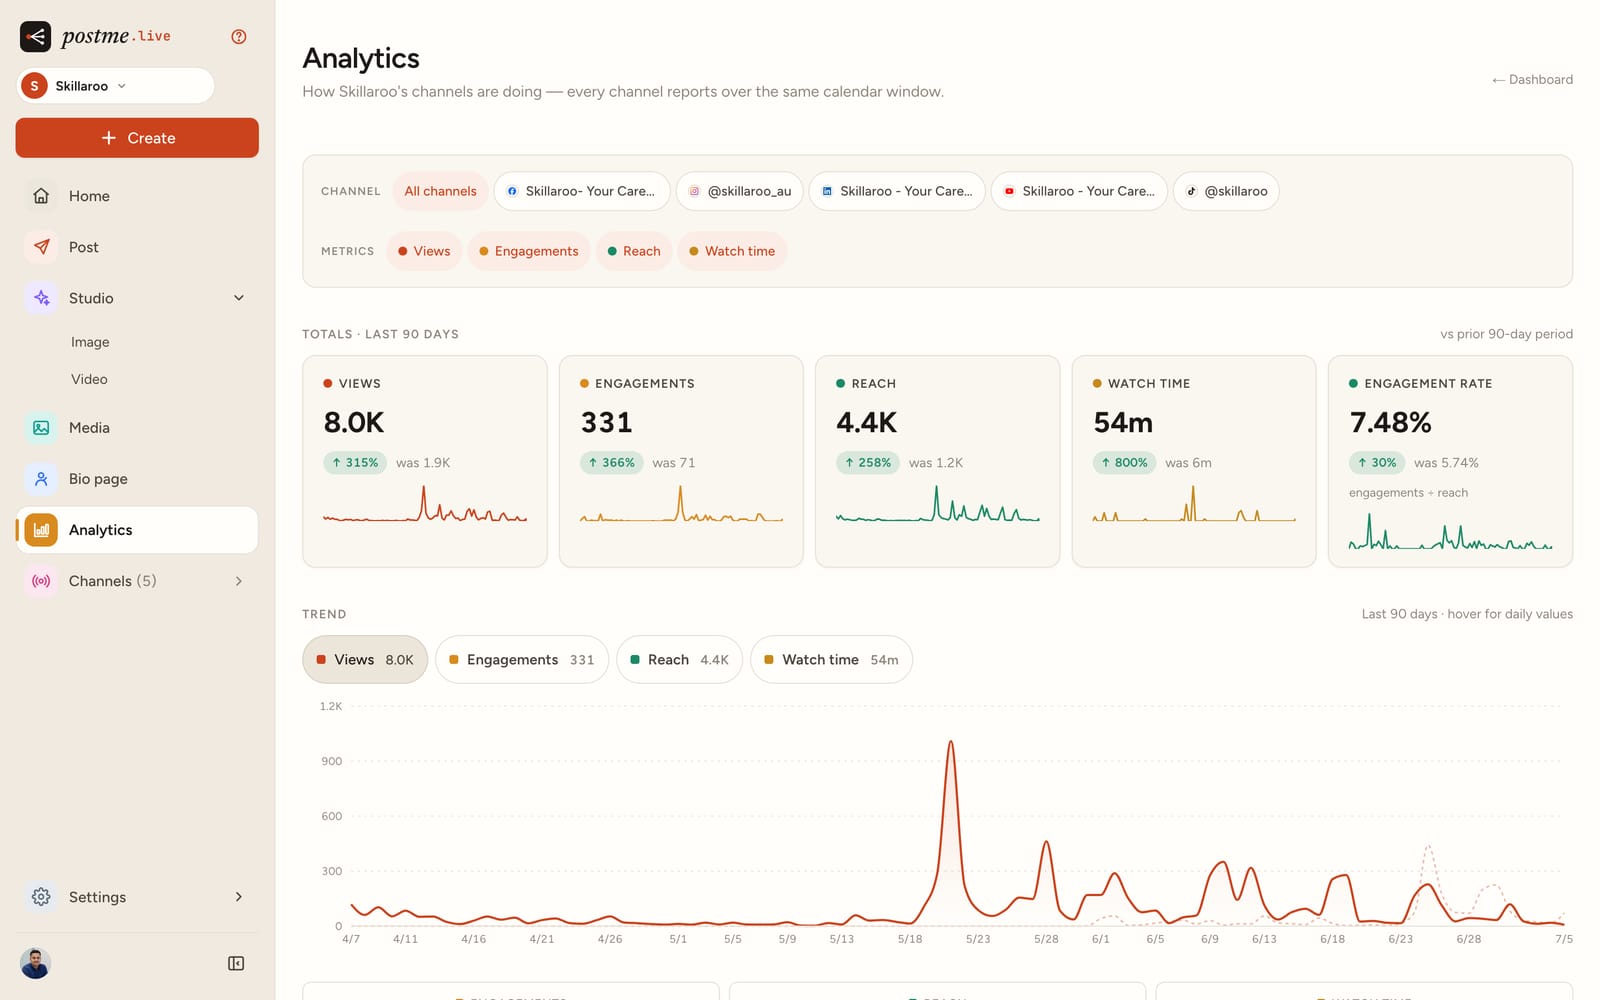Click the YouTube icon on channel chip
Image resolution: width=1600 pixels, height=1000 pixels.
click(1009, 191)
